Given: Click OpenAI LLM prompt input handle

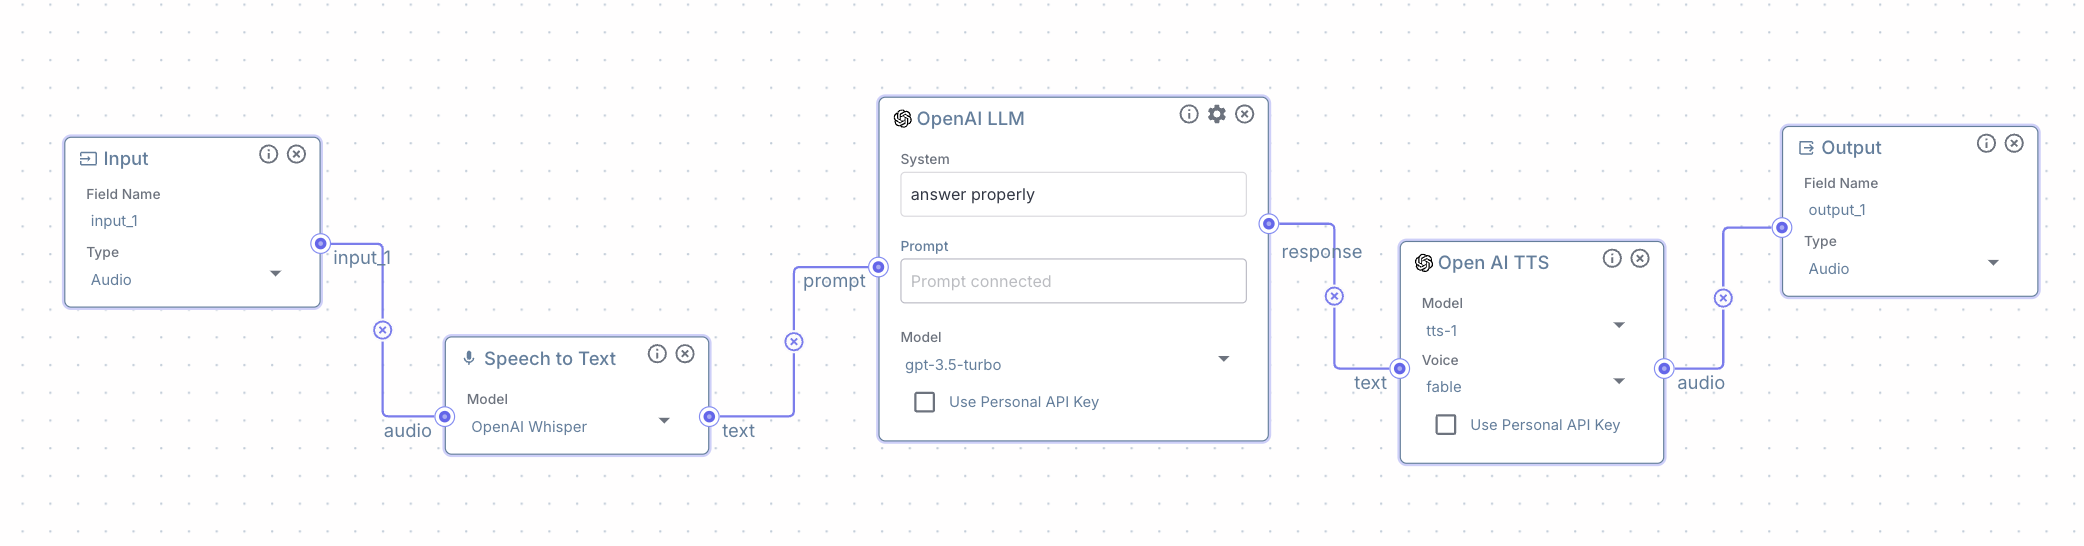Looking at the screenshot, I should [878, 267].
